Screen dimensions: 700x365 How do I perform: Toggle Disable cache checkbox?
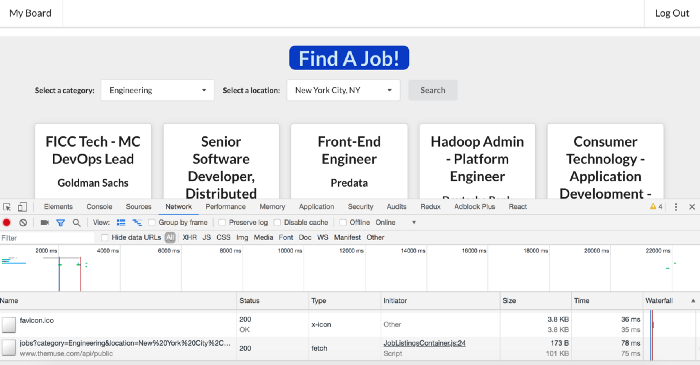[277, 222]
